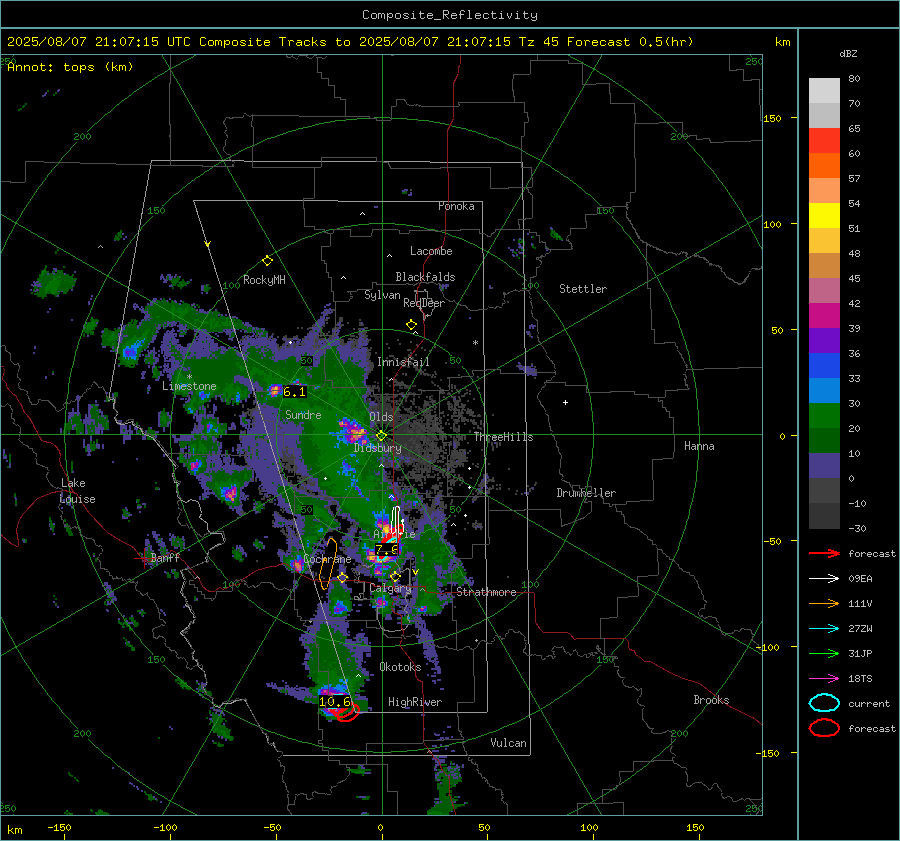
Task: Click the ThreeHills city label
Action: coord(503,437)
